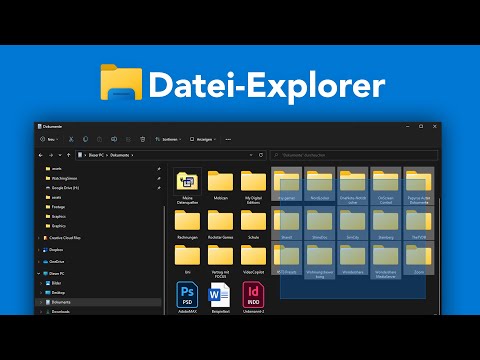
Task: Select the OnScreen Control folder
Action: pyautogui.click(x=386, y=186)
